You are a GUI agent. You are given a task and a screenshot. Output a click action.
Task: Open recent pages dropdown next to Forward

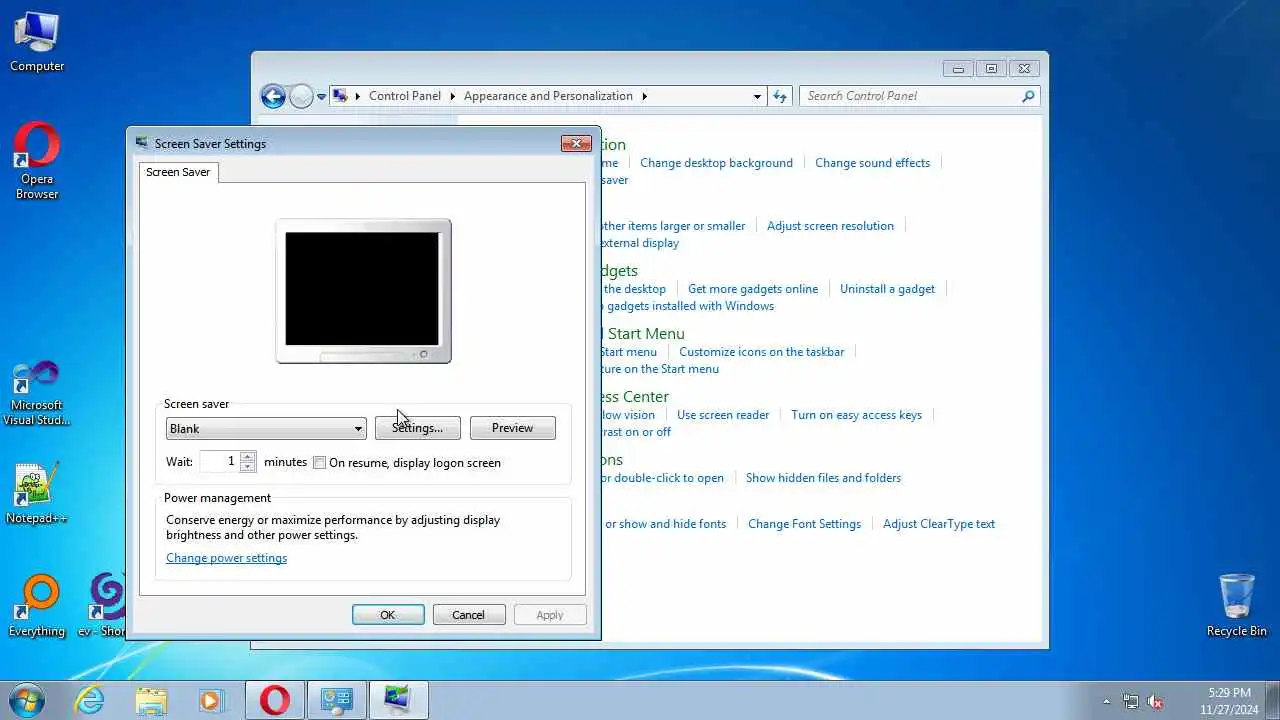[x=321, y=97]
